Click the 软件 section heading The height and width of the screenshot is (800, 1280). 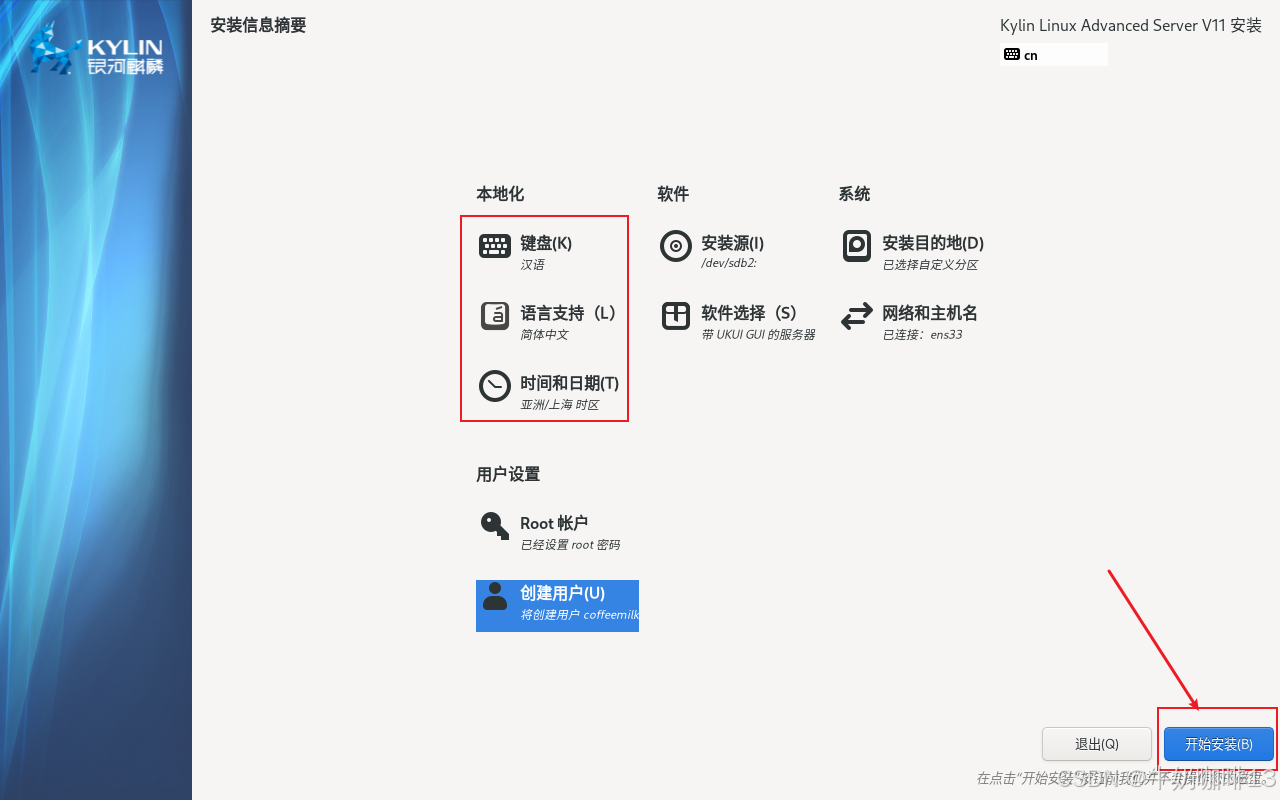click(673, 194)
